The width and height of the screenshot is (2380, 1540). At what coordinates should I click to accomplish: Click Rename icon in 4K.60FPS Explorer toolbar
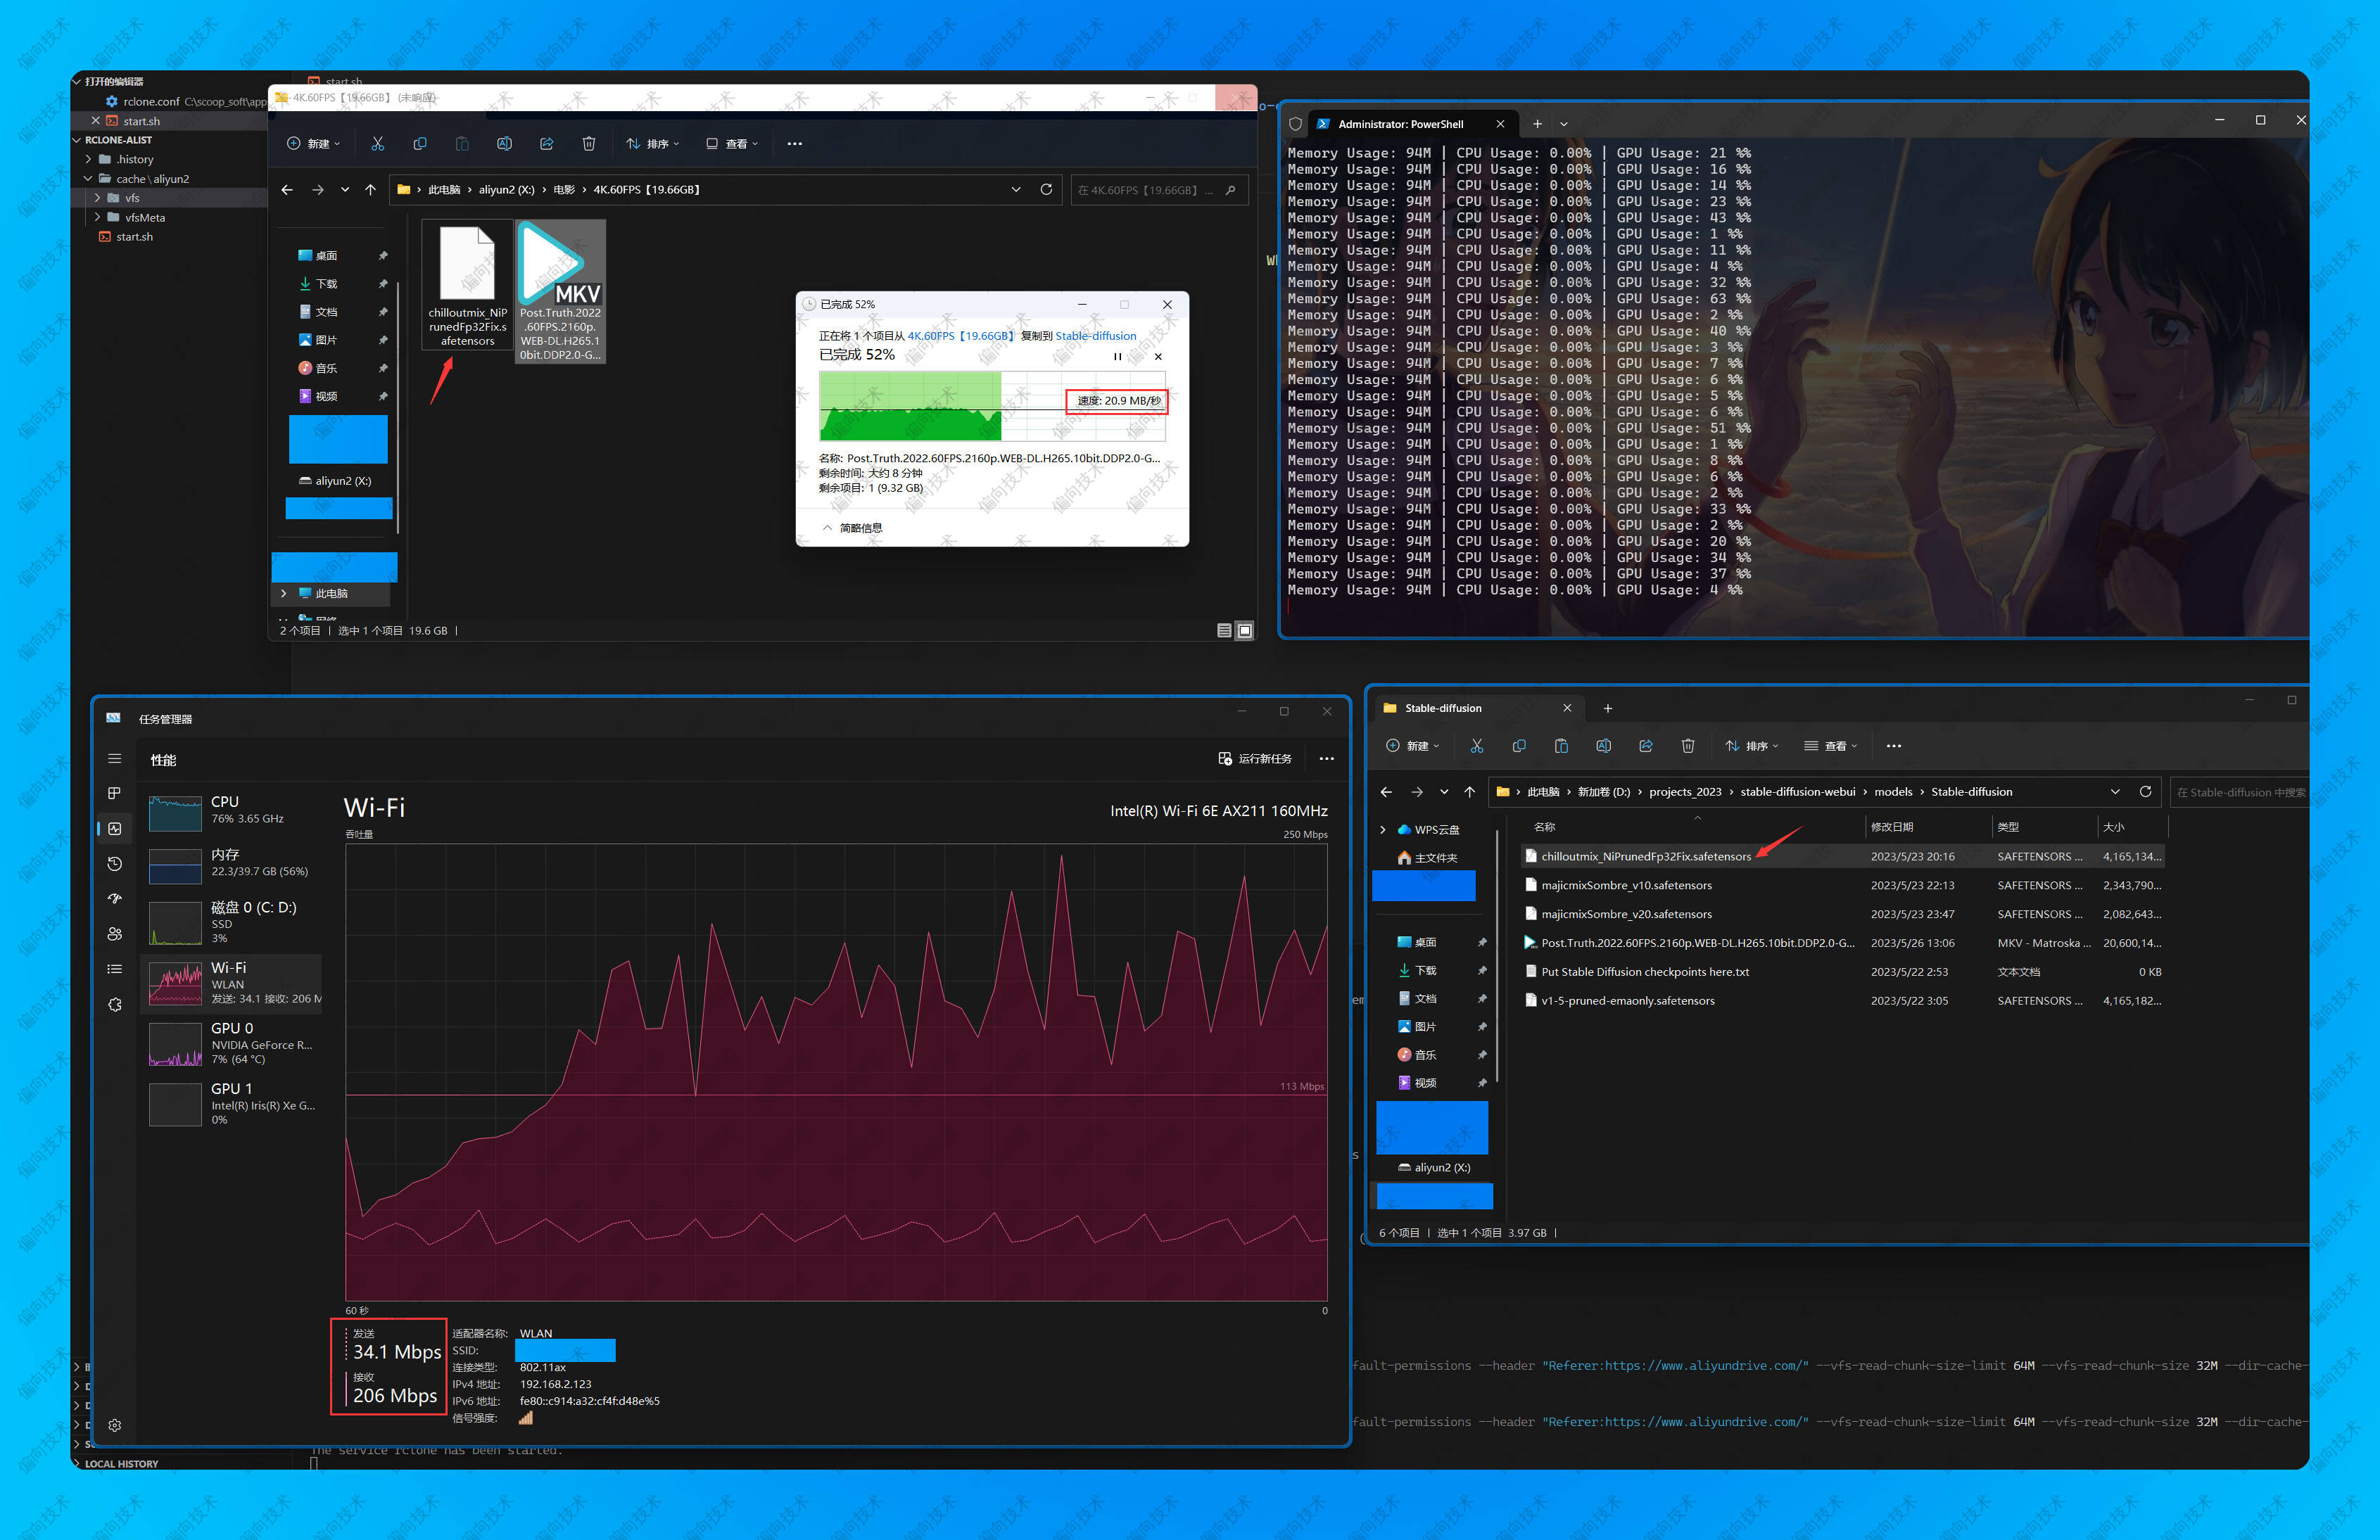504,144
